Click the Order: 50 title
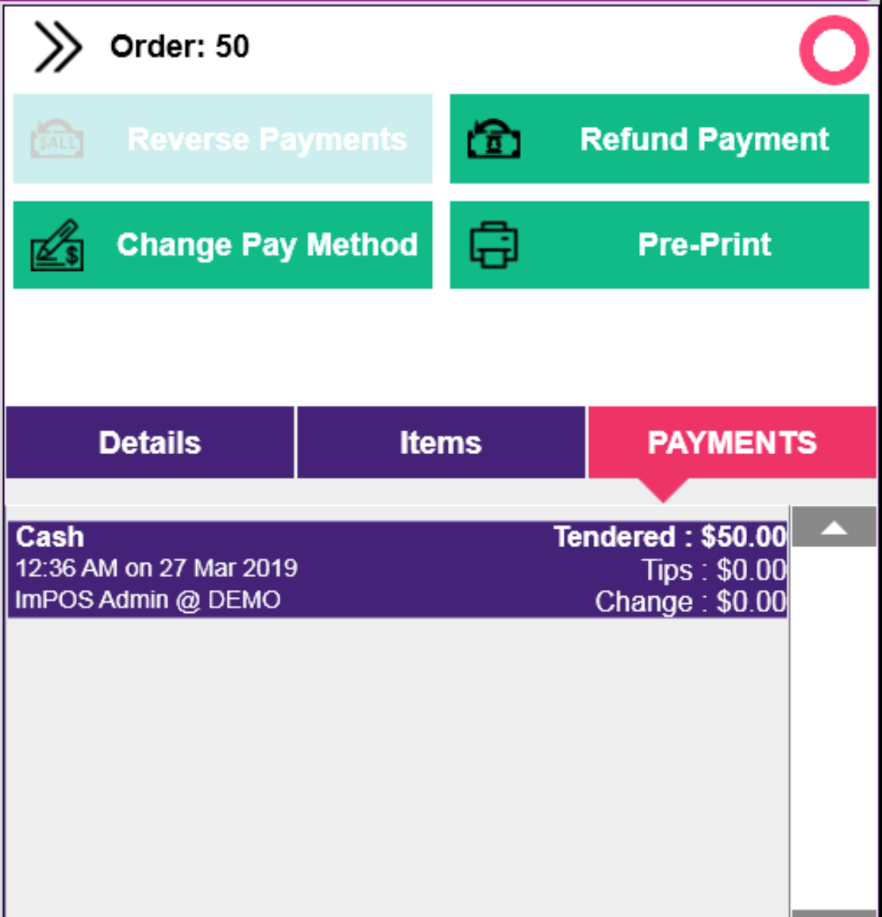This screenshot has width=882, height=917. 180,47
